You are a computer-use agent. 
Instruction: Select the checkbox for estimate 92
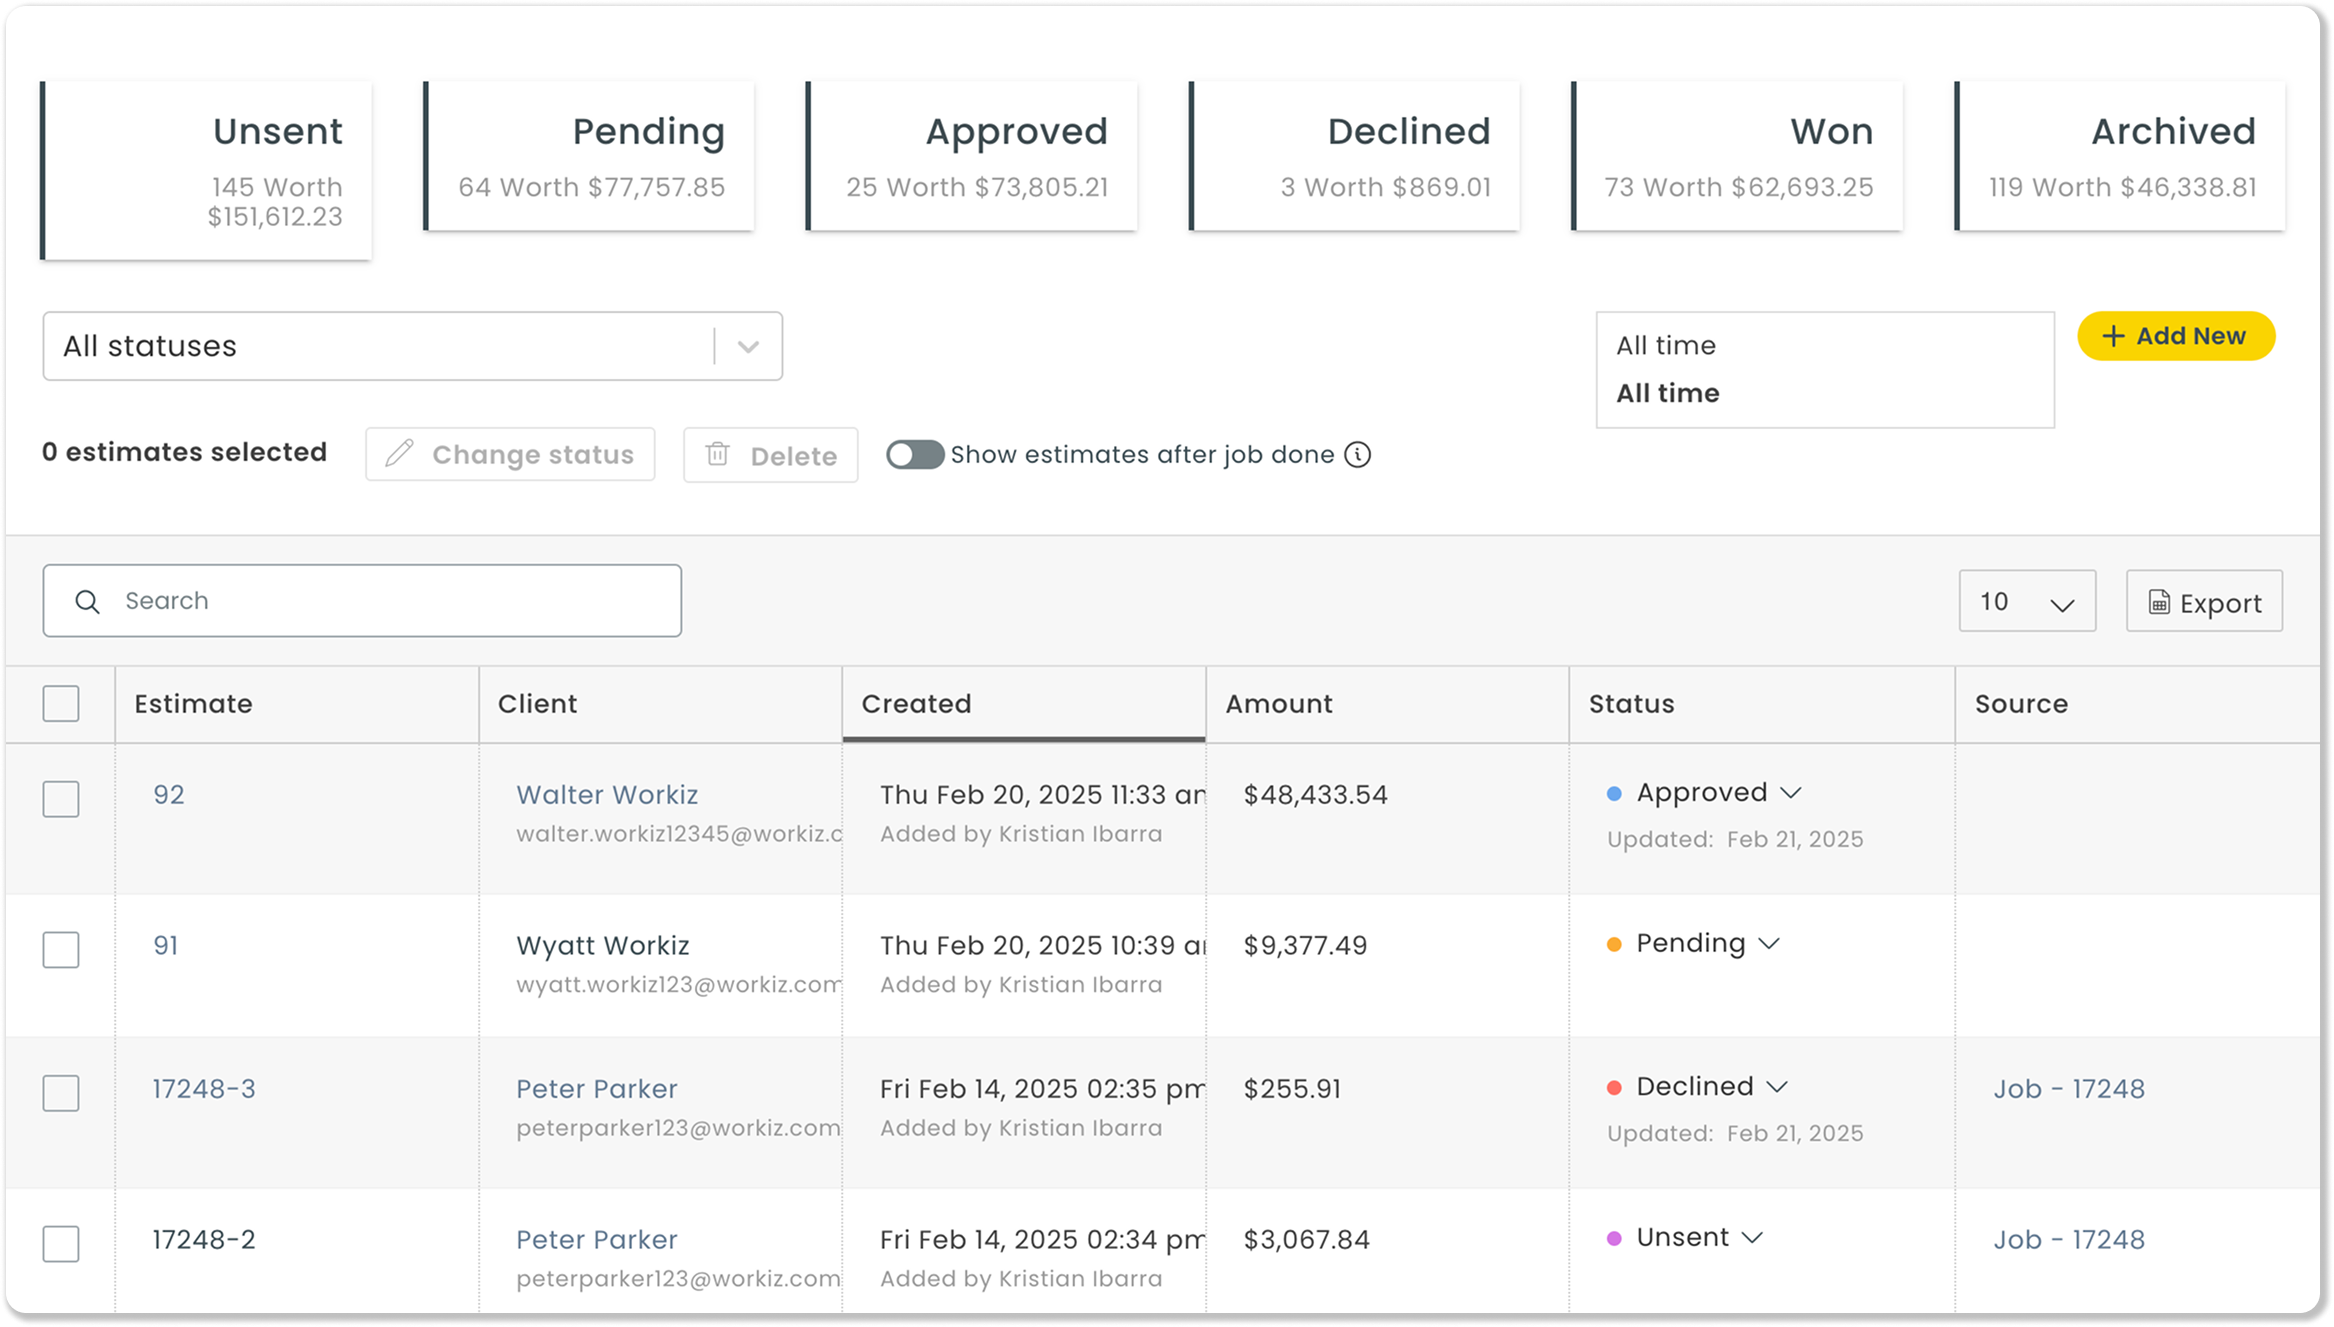click(61, 798)
